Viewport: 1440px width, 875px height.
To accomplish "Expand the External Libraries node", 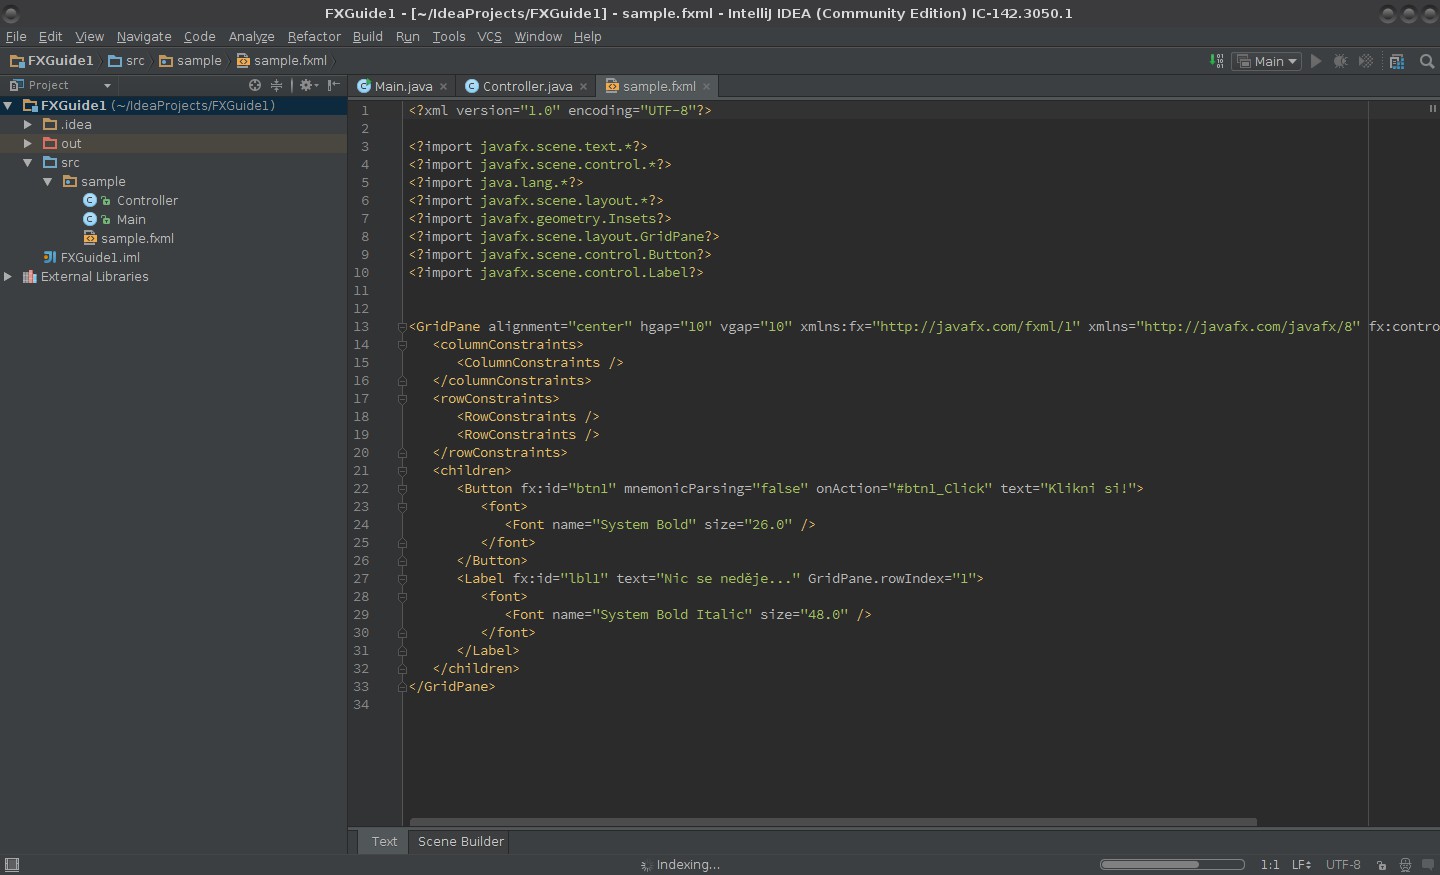I will 8,277.
